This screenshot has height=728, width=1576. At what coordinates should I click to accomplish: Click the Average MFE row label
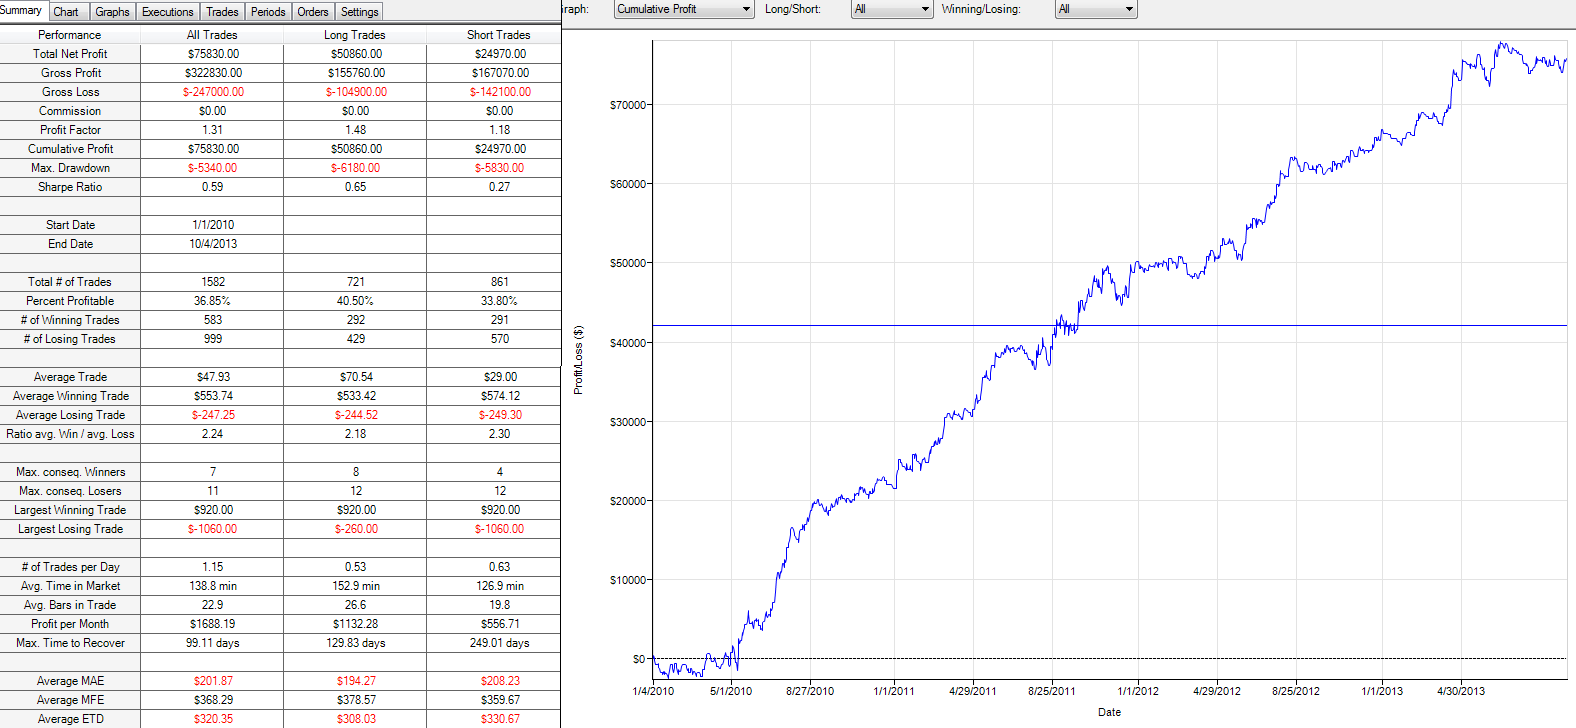[70, 700]
